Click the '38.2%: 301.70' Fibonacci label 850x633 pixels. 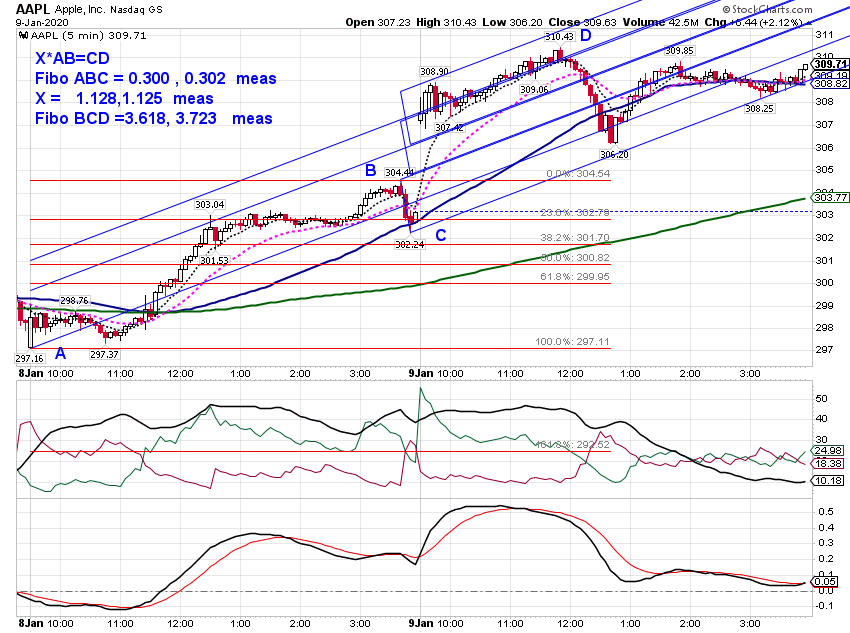click(x=575, y=238)
